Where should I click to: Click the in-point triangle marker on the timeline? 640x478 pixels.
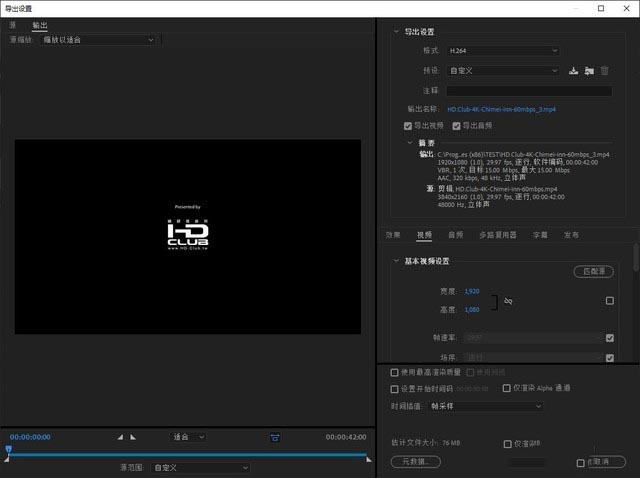7,460
